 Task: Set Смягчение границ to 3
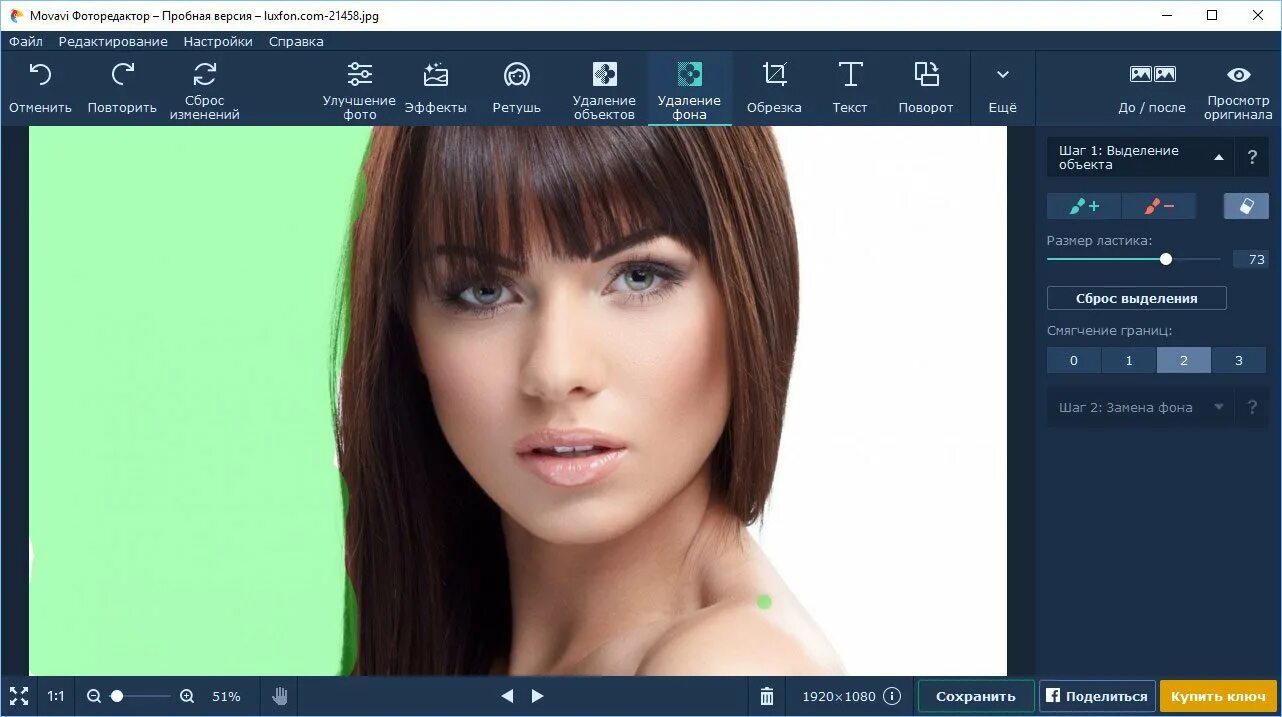tap(1239, 360)
